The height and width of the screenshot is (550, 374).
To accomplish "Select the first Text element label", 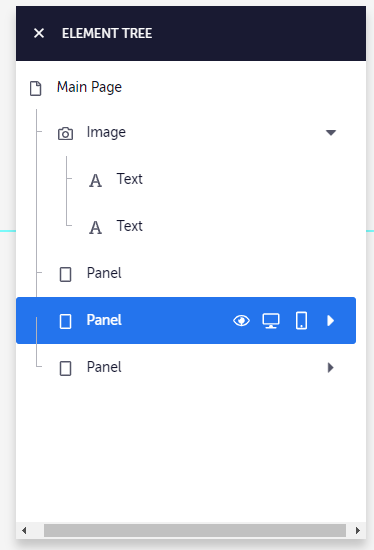I will point(129,179).
